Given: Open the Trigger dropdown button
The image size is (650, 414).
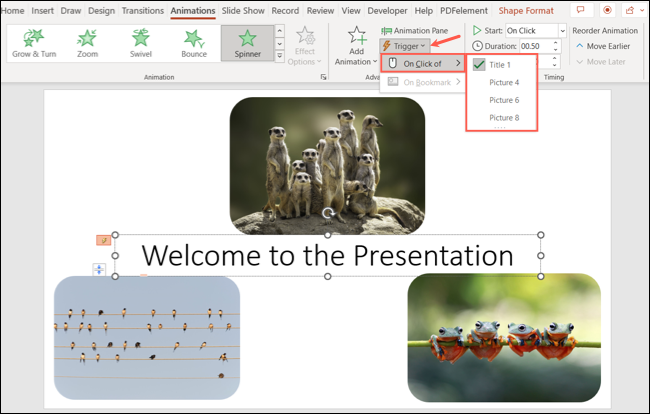Looking at the screenshot, I should (405, 46).
